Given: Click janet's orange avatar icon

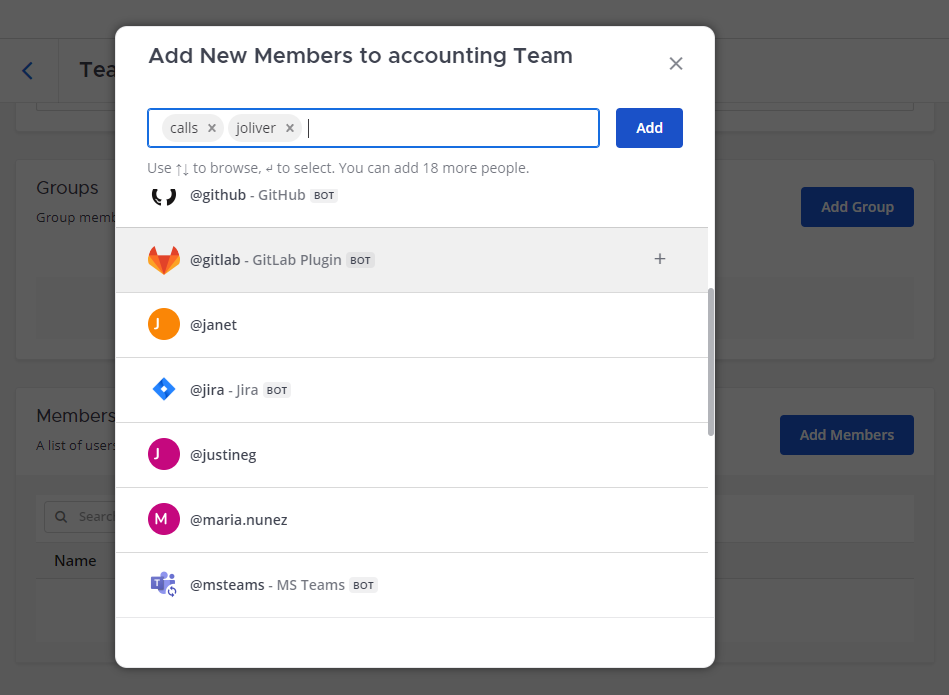Looking at the screenshot, I should [x=163, y=324].
